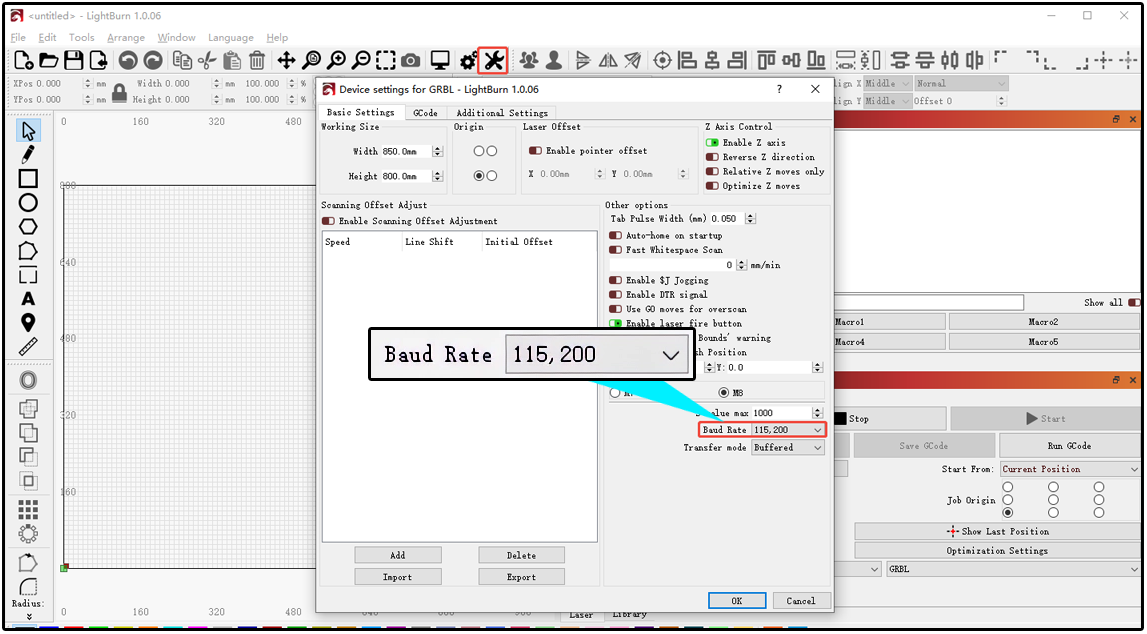Click the Export button

[522, 577]
